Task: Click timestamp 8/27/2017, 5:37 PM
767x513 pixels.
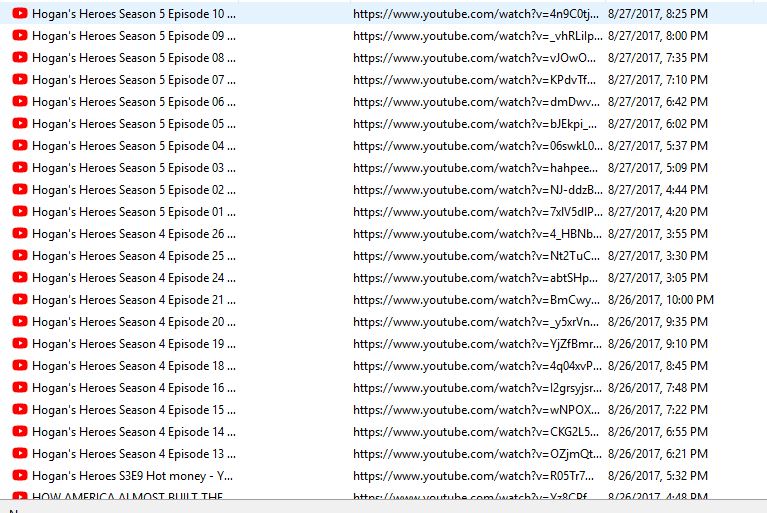Action: pos(658,146)
